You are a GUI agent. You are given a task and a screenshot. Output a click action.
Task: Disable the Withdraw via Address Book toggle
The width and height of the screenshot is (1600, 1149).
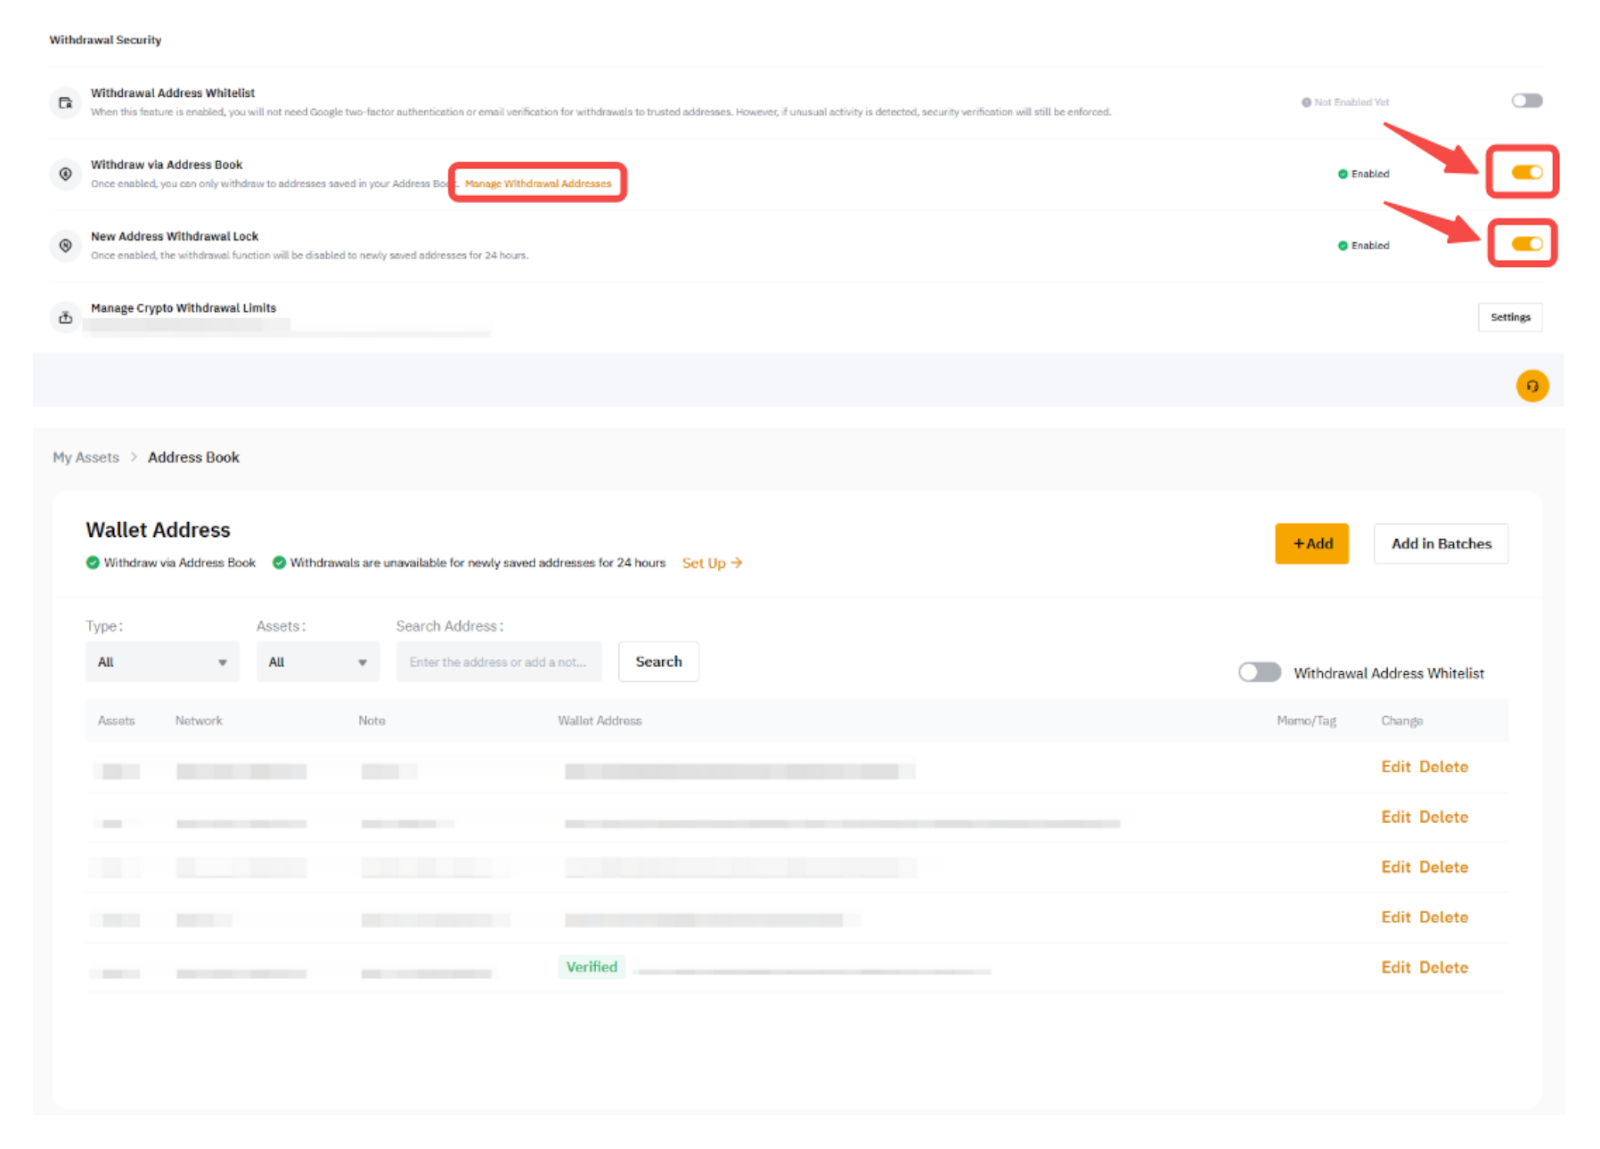click(1527, 173)
